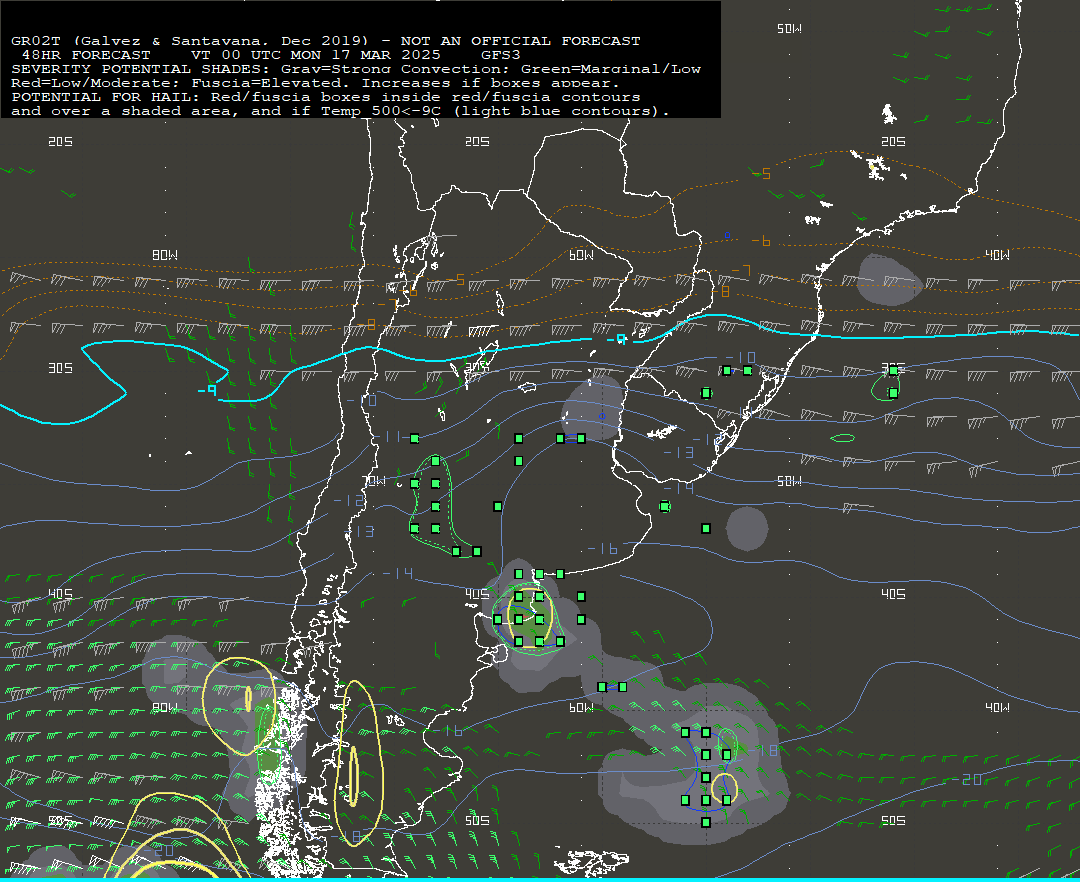Image resolution: width=1080 pixels, height=882 pixels.
Task: Click the GR02T product name in header
Action: 35,41
